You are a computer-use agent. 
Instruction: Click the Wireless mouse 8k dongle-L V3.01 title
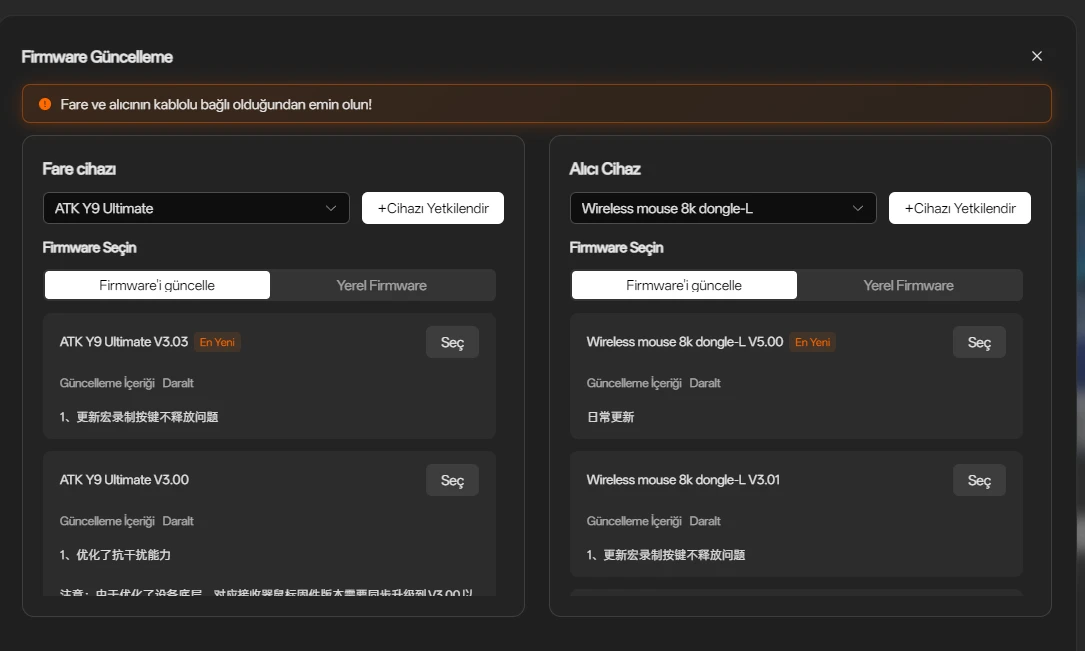point(683,479)
